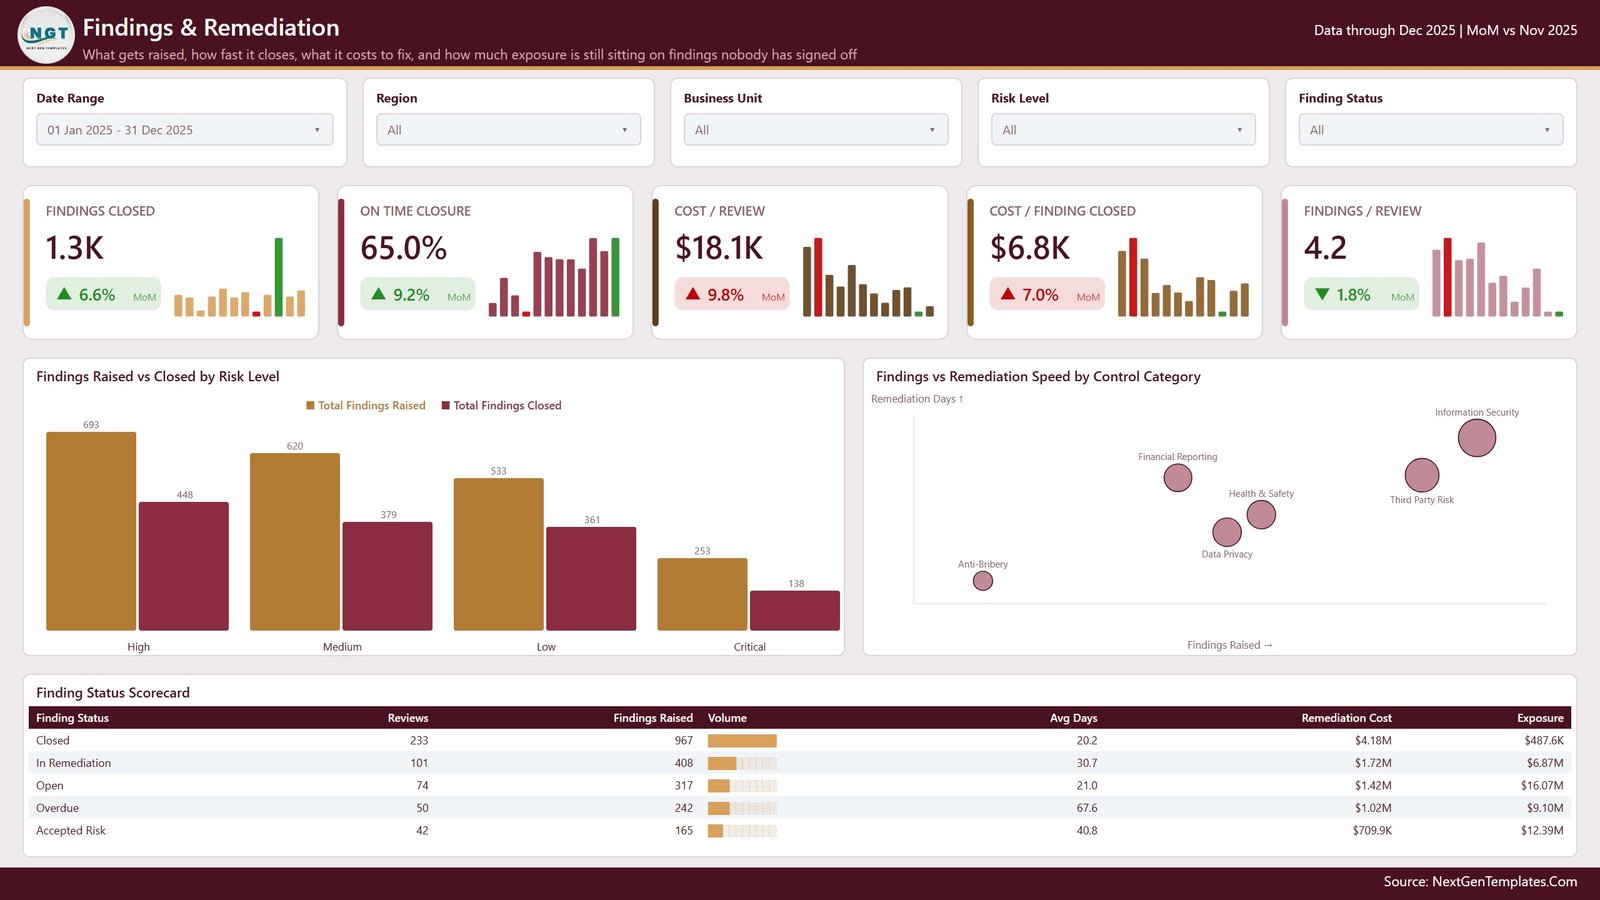This screenshot has height=900, width=1600.
Task: Select the Anti-Bribery bubble
Action: [983, 581]
